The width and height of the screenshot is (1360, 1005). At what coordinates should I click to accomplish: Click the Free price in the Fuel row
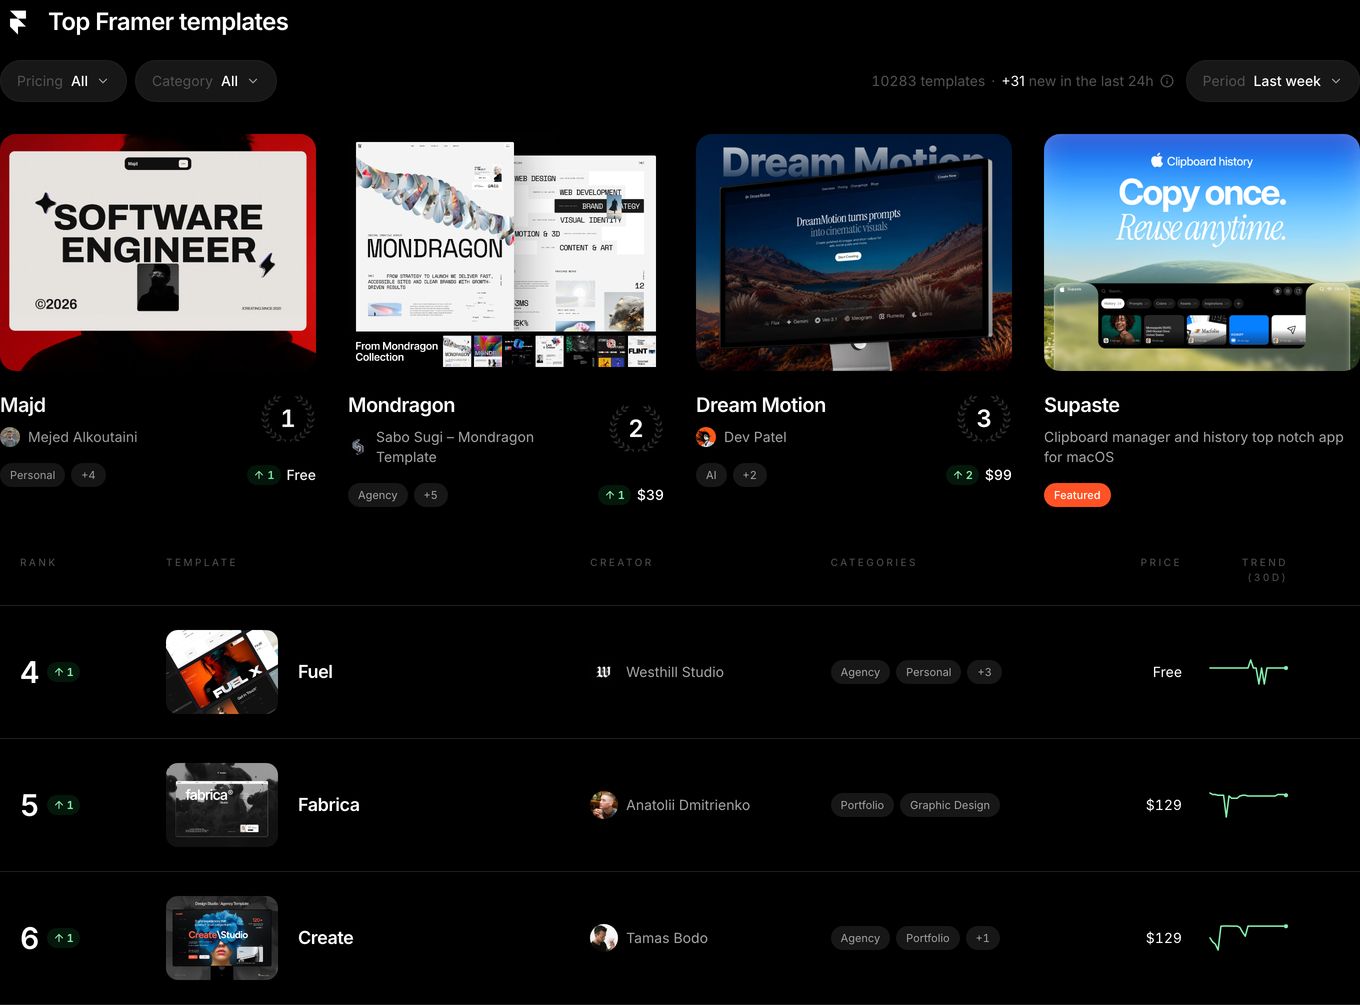[1167, 672]
